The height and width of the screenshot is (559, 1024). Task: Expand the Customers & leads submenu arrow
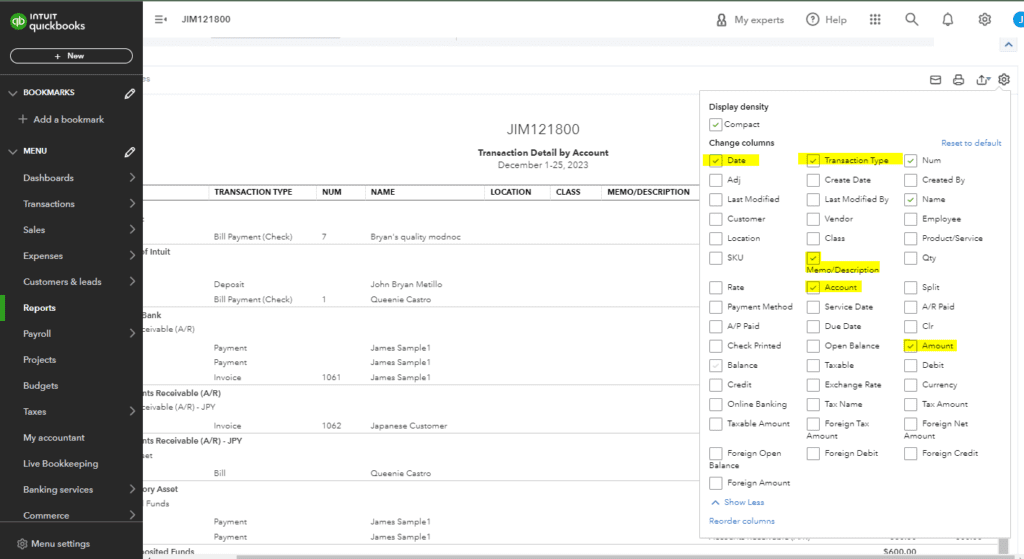[132, 281]
